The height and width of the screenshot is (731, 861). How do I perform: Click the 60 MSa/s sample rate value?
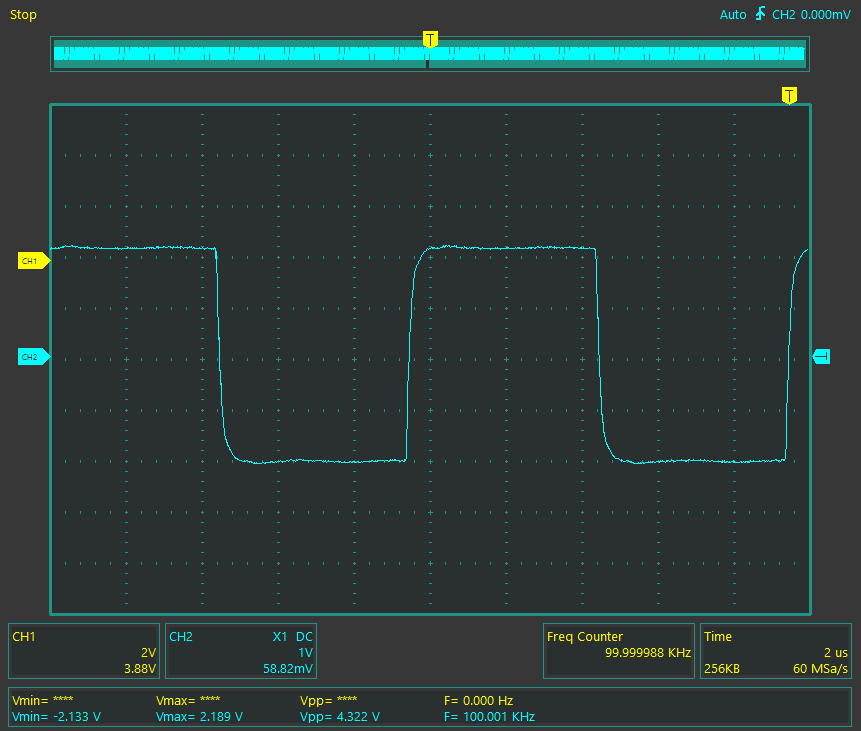pos(820,669)
